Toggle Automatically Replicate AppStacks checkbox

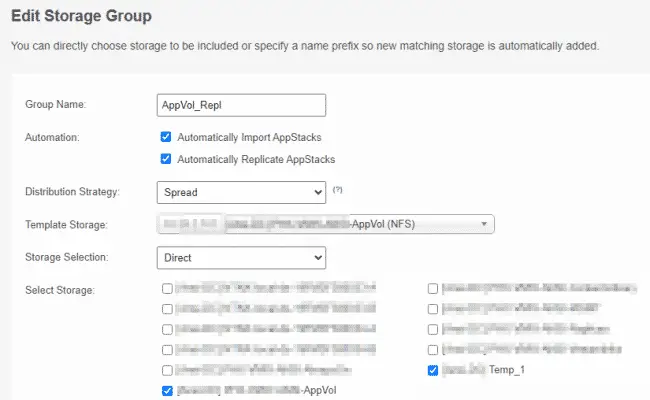(x=166, y=159)
